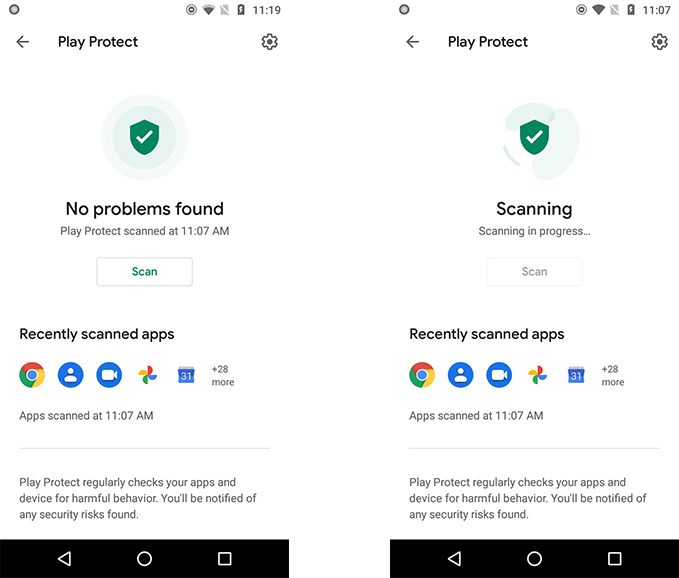Select the Calendar 31 icon on the left screen
679x578 pixels.
coord(186,375)
